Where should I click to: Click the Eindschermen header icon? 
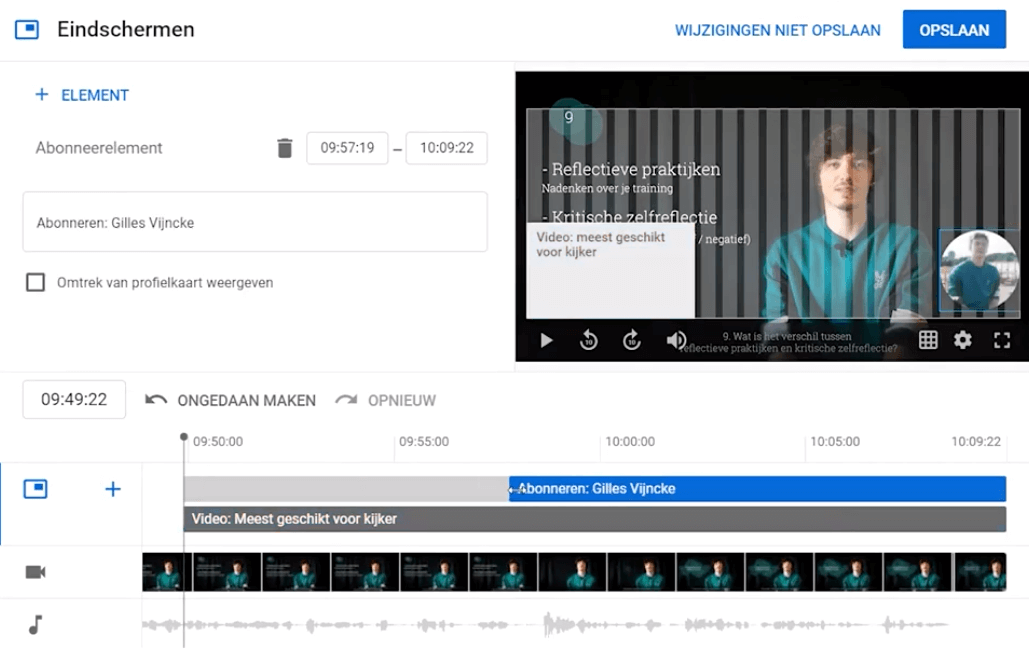27,30
